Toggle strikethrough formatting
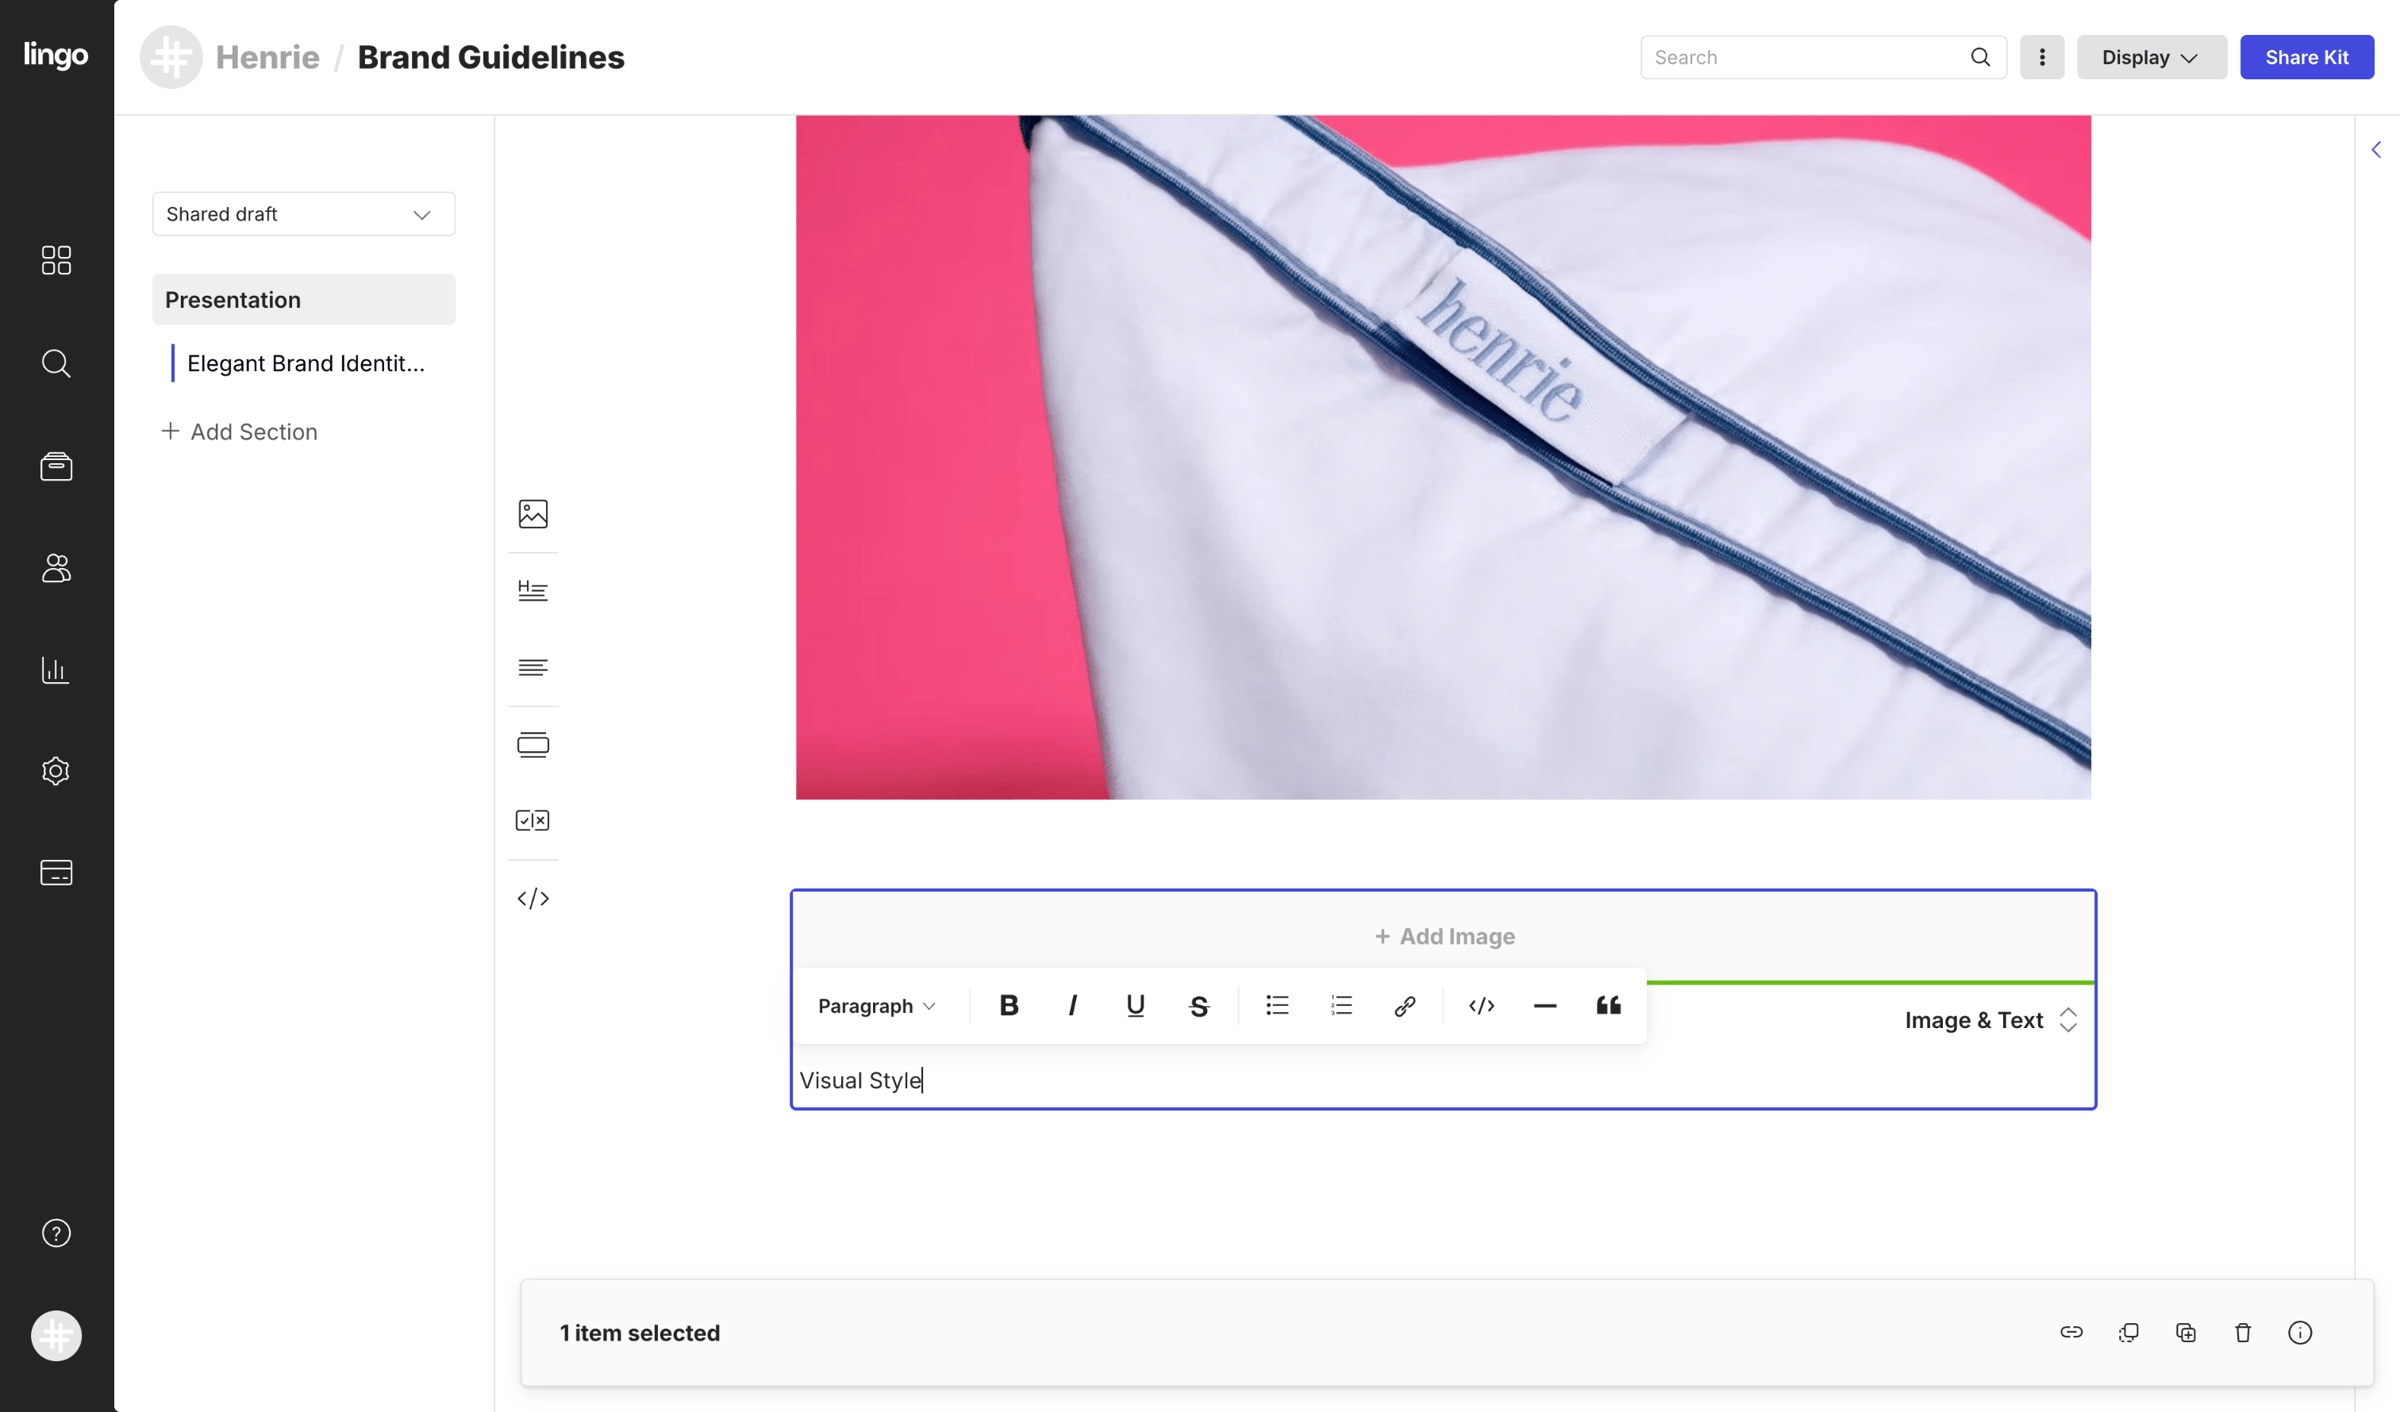Screen dimensions: 2400x1412 [1199, 1006]
